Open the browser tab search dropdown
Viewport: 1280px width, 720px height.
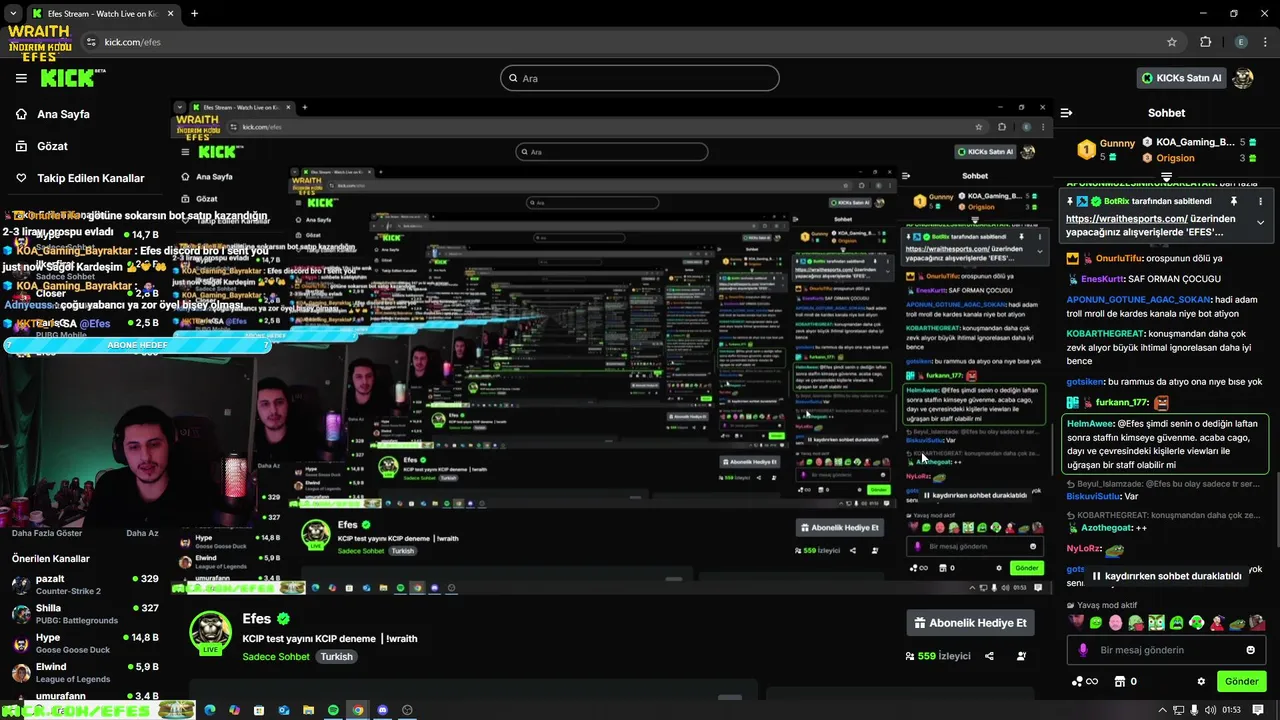11,13
